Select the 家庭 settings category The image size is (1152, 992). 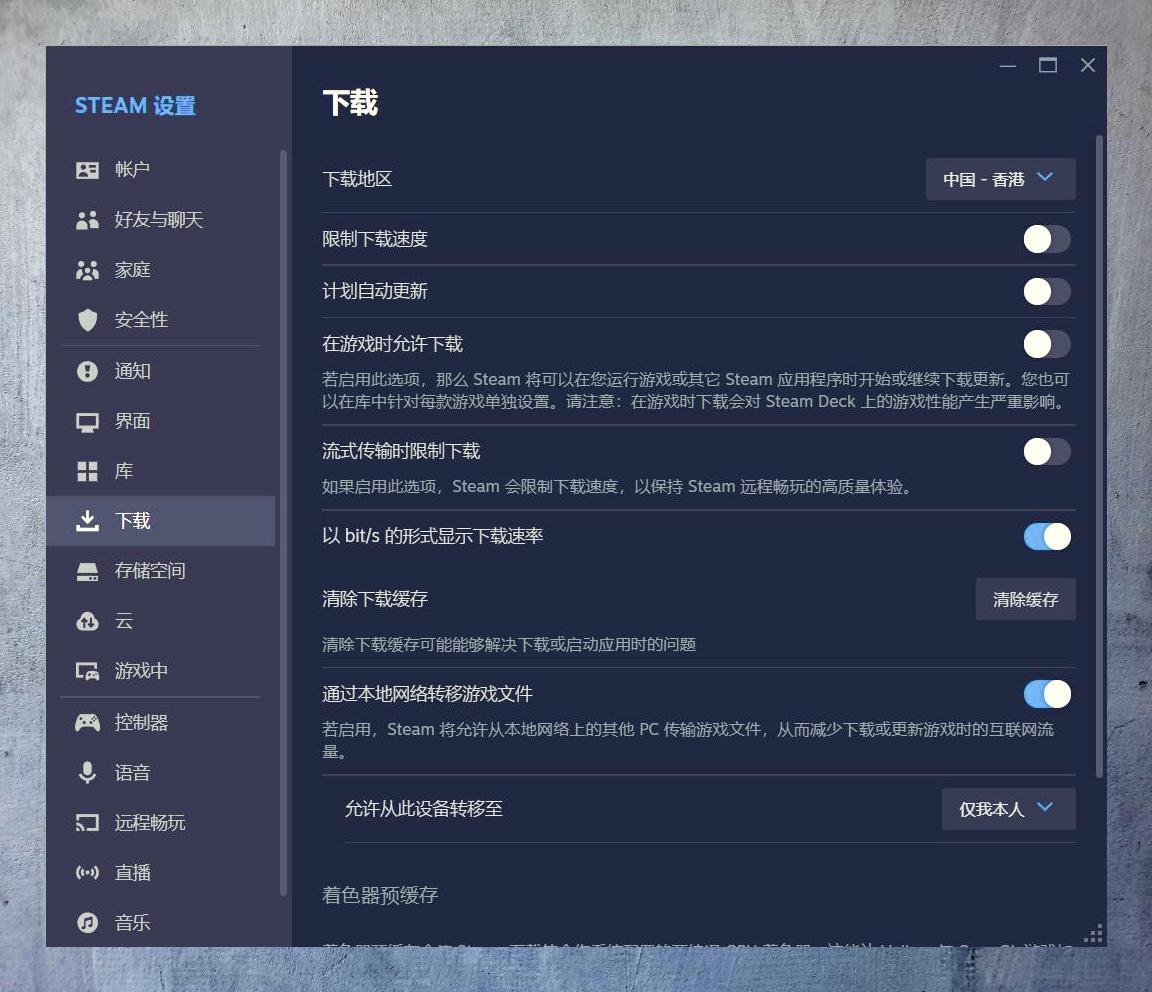(x=160, y=270)
